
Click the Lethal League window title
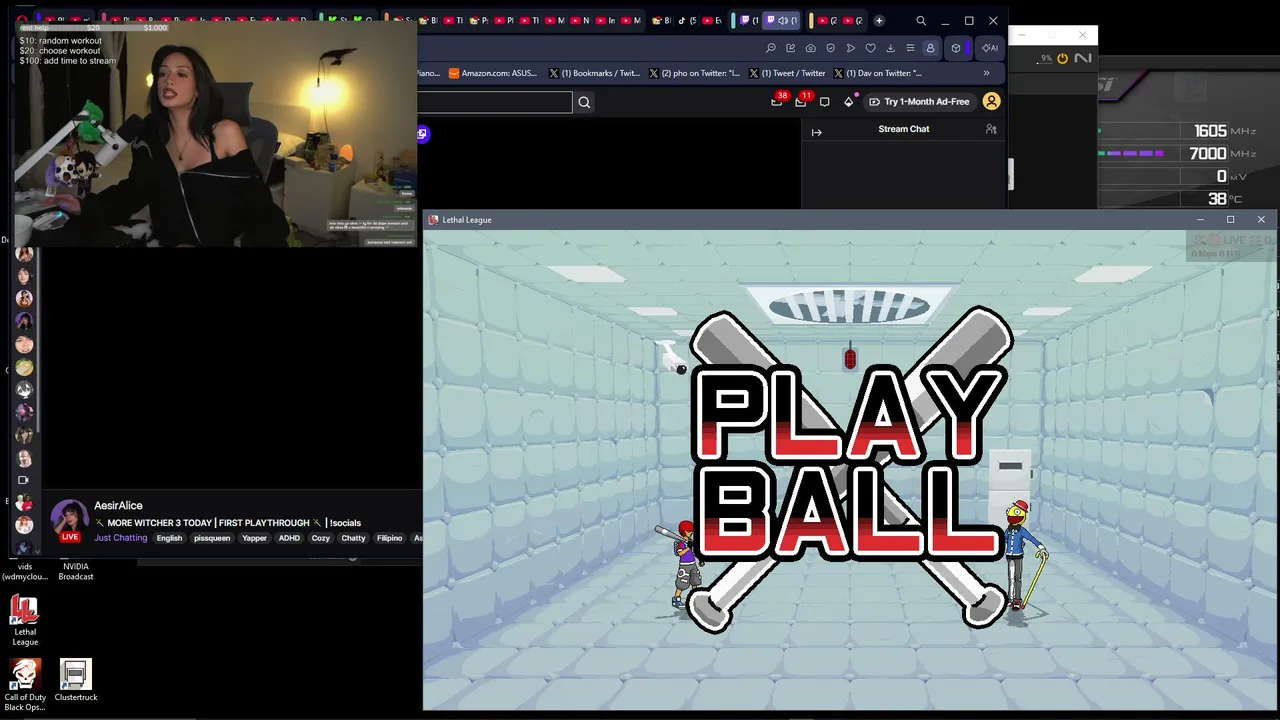click(467, 220)
